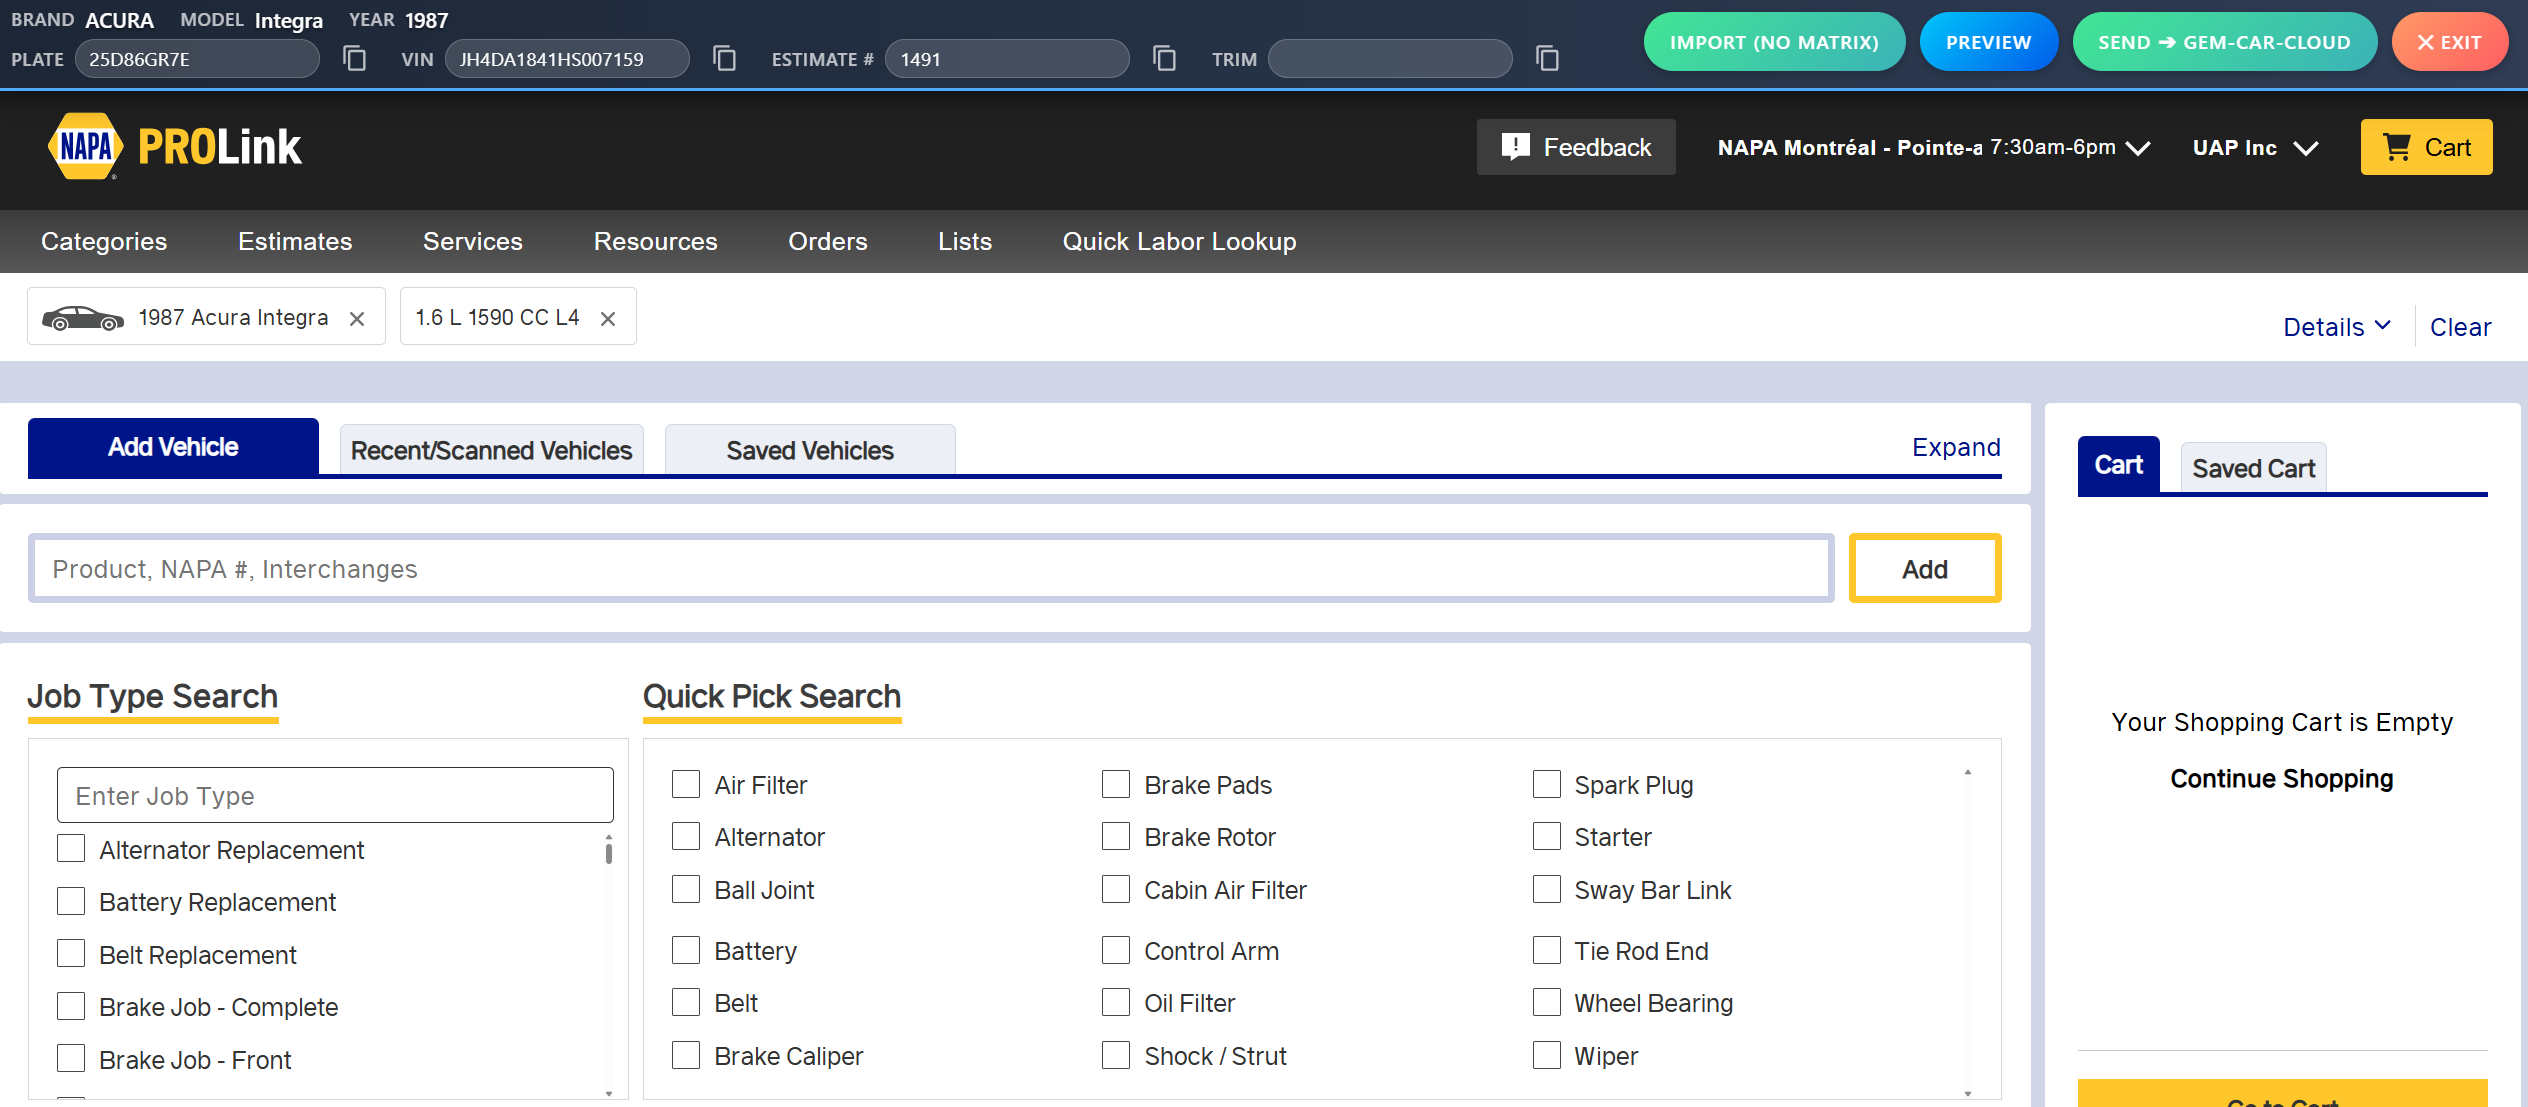Screen dimensions: 2528x1107
Task: Switch to the Add Vehicle tab
Action: click(173, 447)
